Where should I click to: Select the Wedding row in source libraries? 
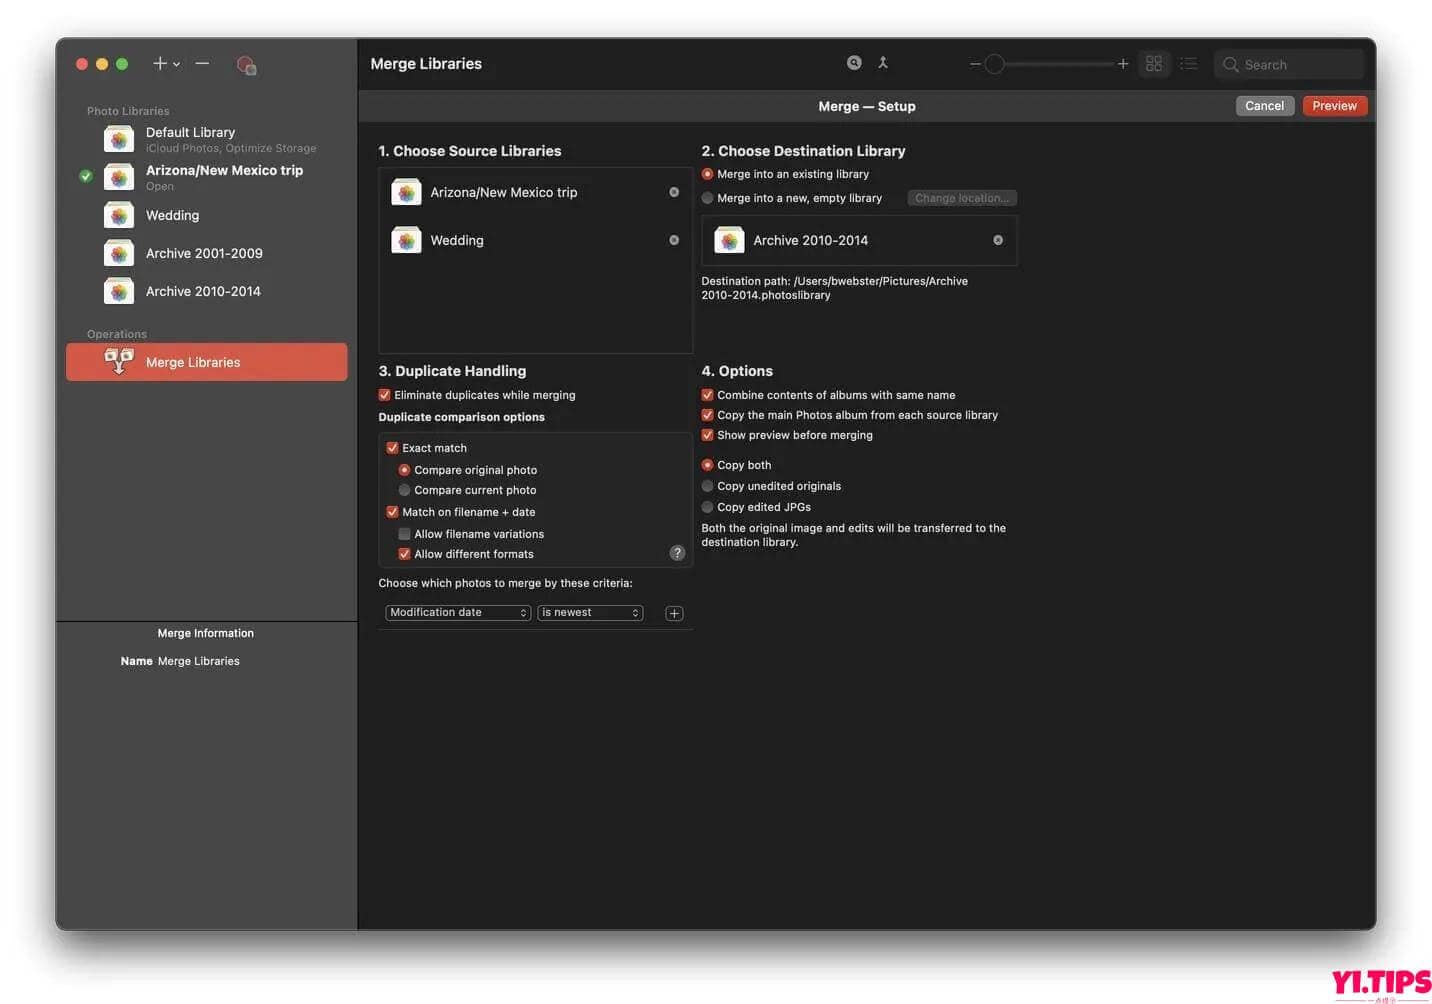point(535,240)
